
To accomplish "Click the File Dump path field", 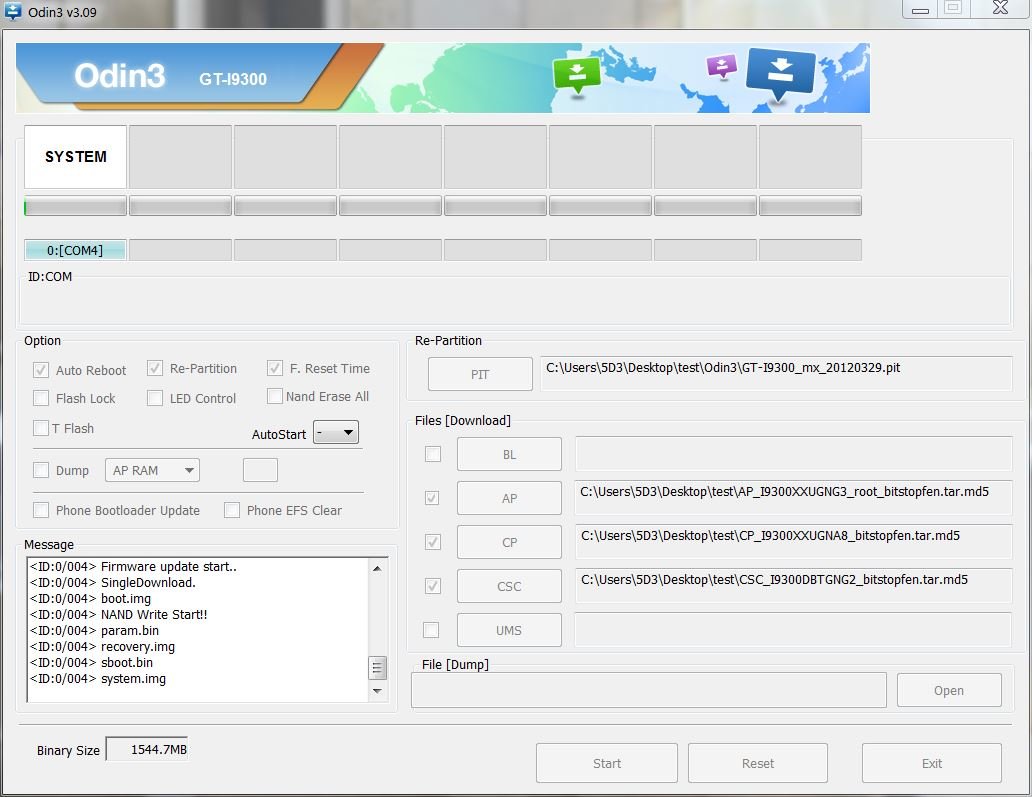I will click(x=648, y=690).
